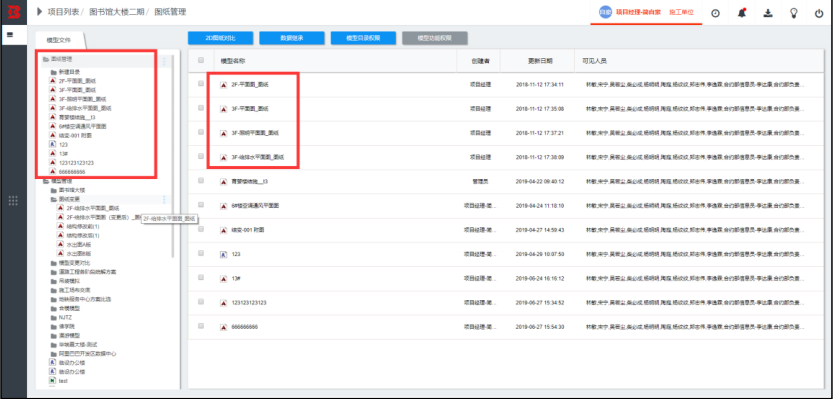833x399 pixels.
Task: Select the 模型文件 tab
Action: click(x=58, y=40)
